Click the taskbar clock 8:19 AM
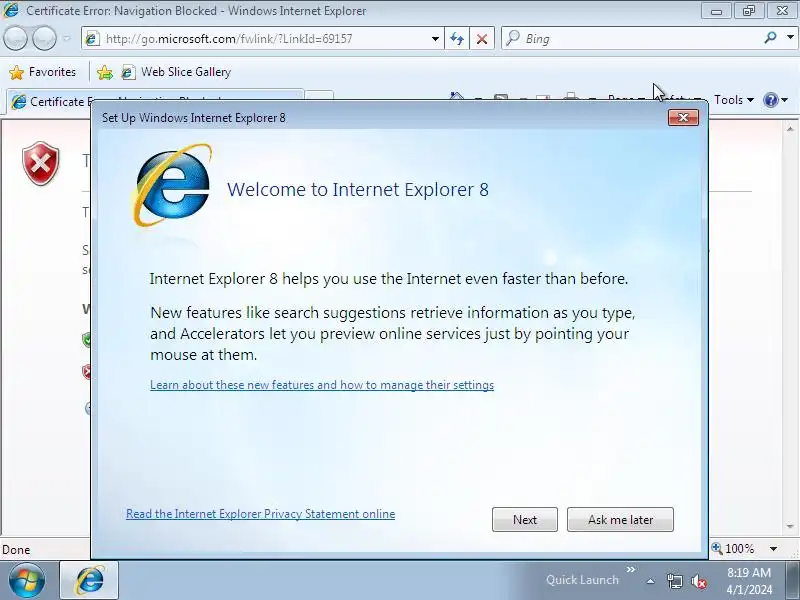This screenshot has width=800, height=600. 748,581
